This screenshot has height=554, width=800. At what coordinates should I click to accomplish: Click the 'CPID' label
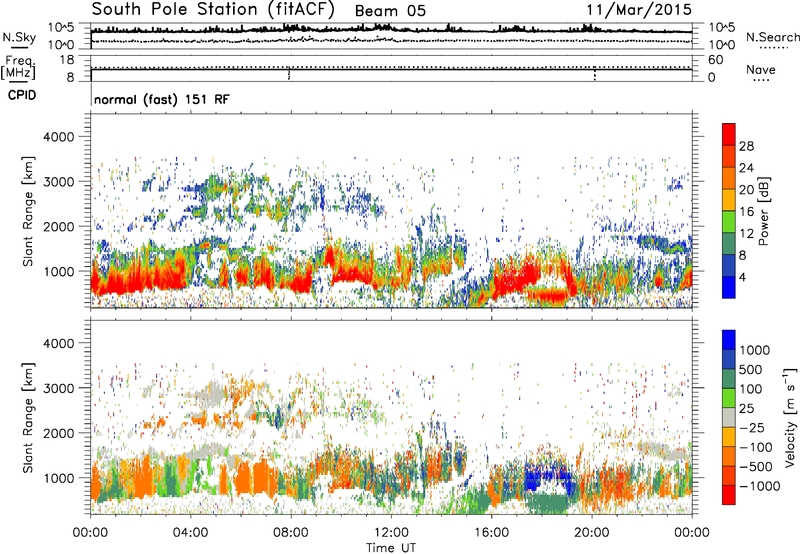tap(22, 95)
